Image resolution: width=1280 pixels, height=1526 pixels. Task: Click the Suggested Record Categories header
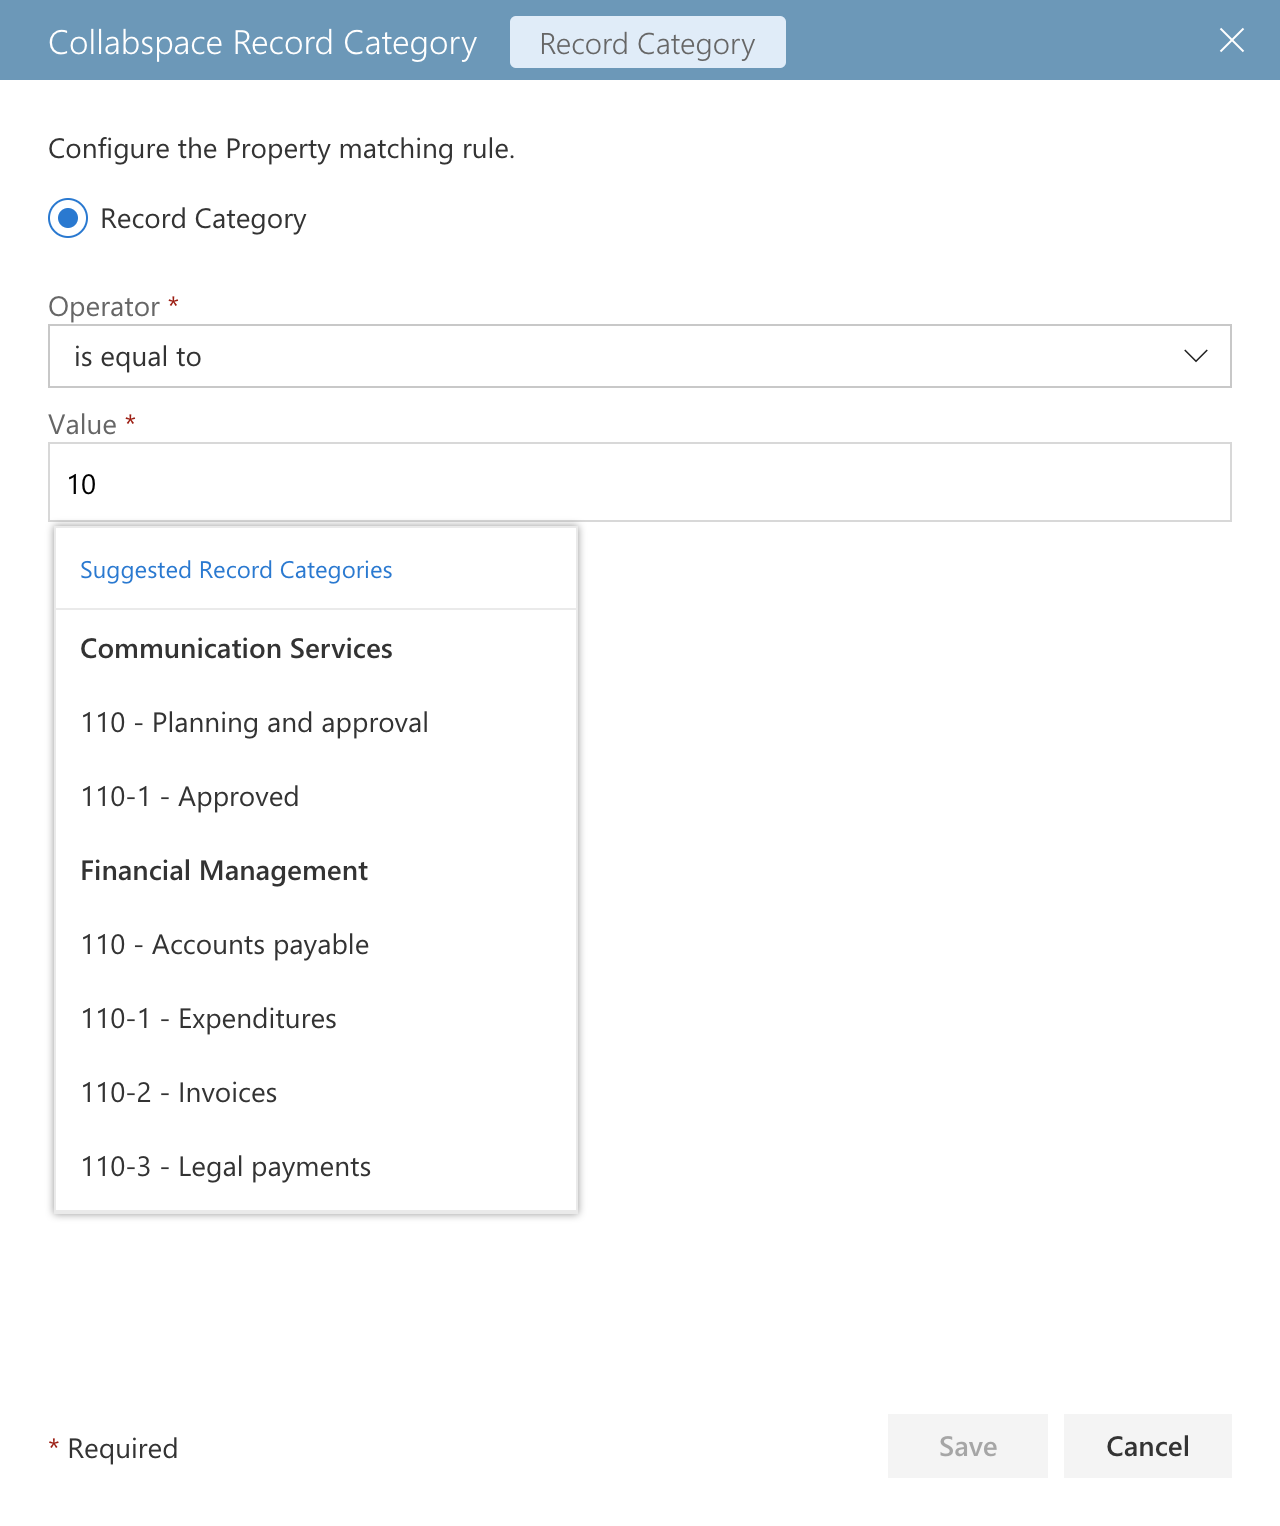click(x=236, y=570)
